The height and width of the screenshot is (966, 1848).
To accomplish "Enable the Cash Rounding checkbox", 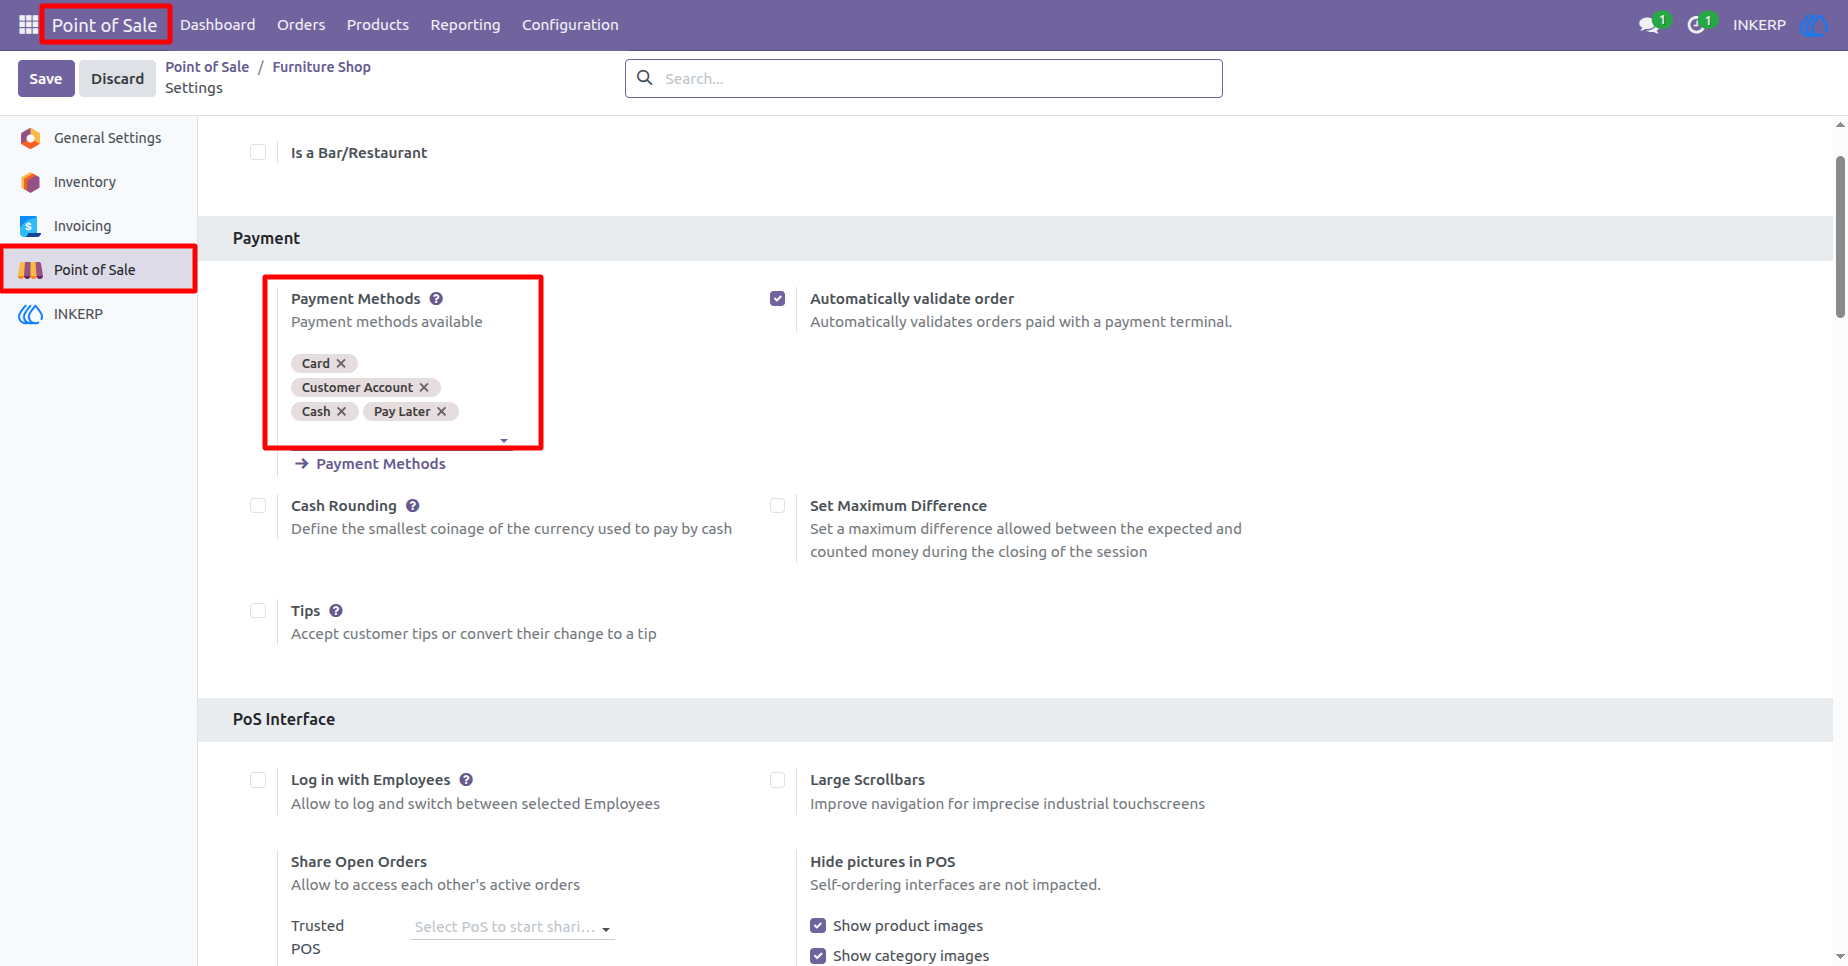I will (258, 506).
